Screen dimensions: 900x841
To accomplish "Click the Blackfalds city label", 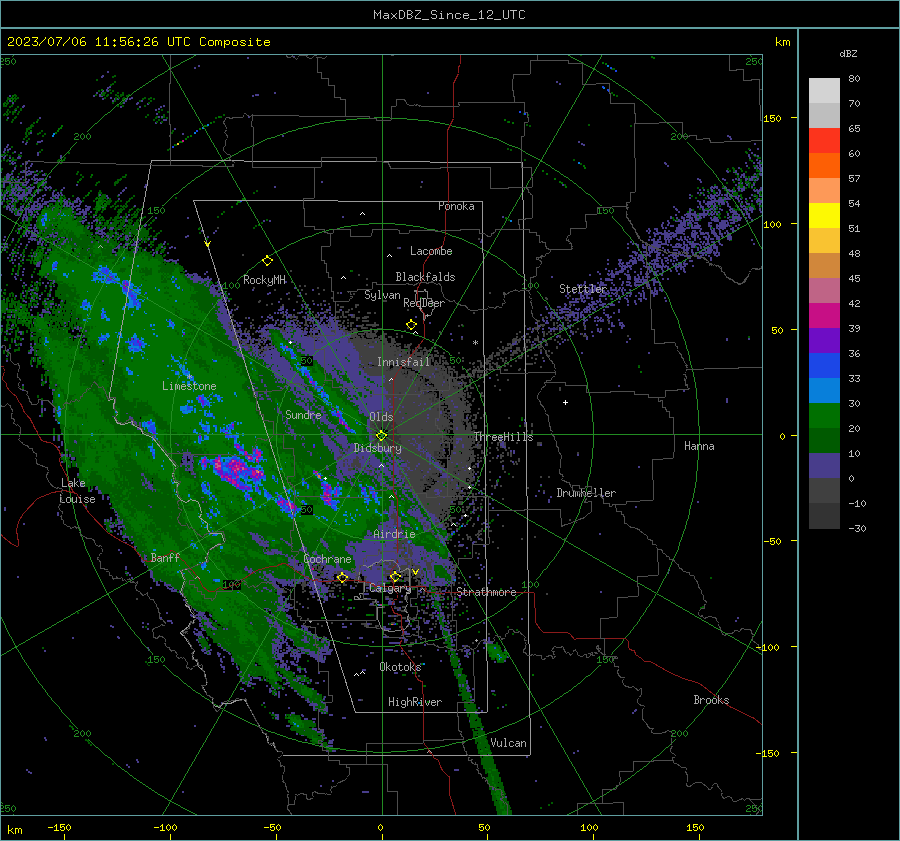I will tap(425, 277).
